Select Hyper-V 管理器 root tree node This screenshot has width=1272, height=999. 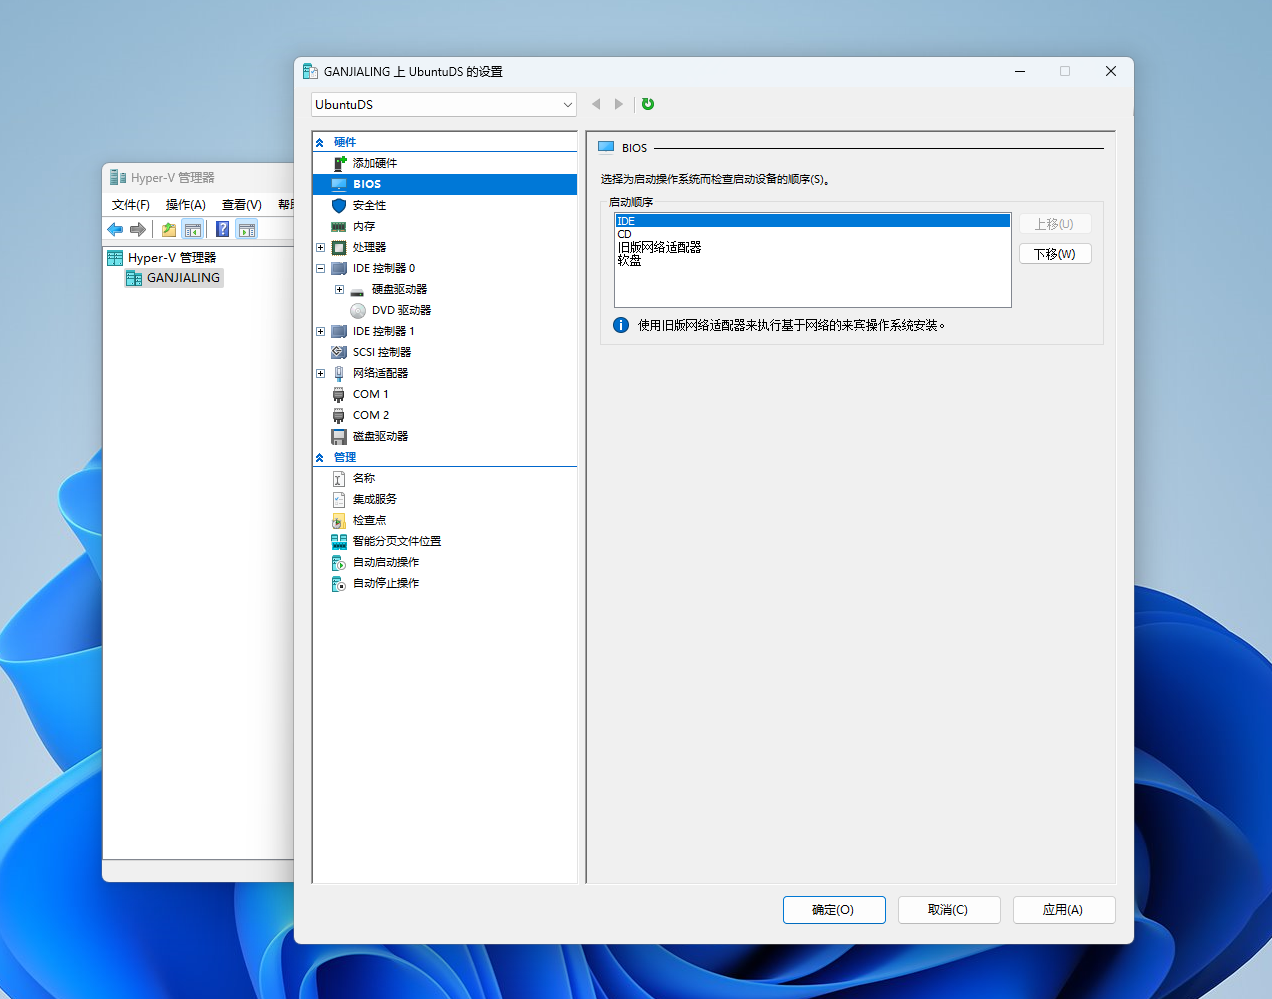click(161, 258)
